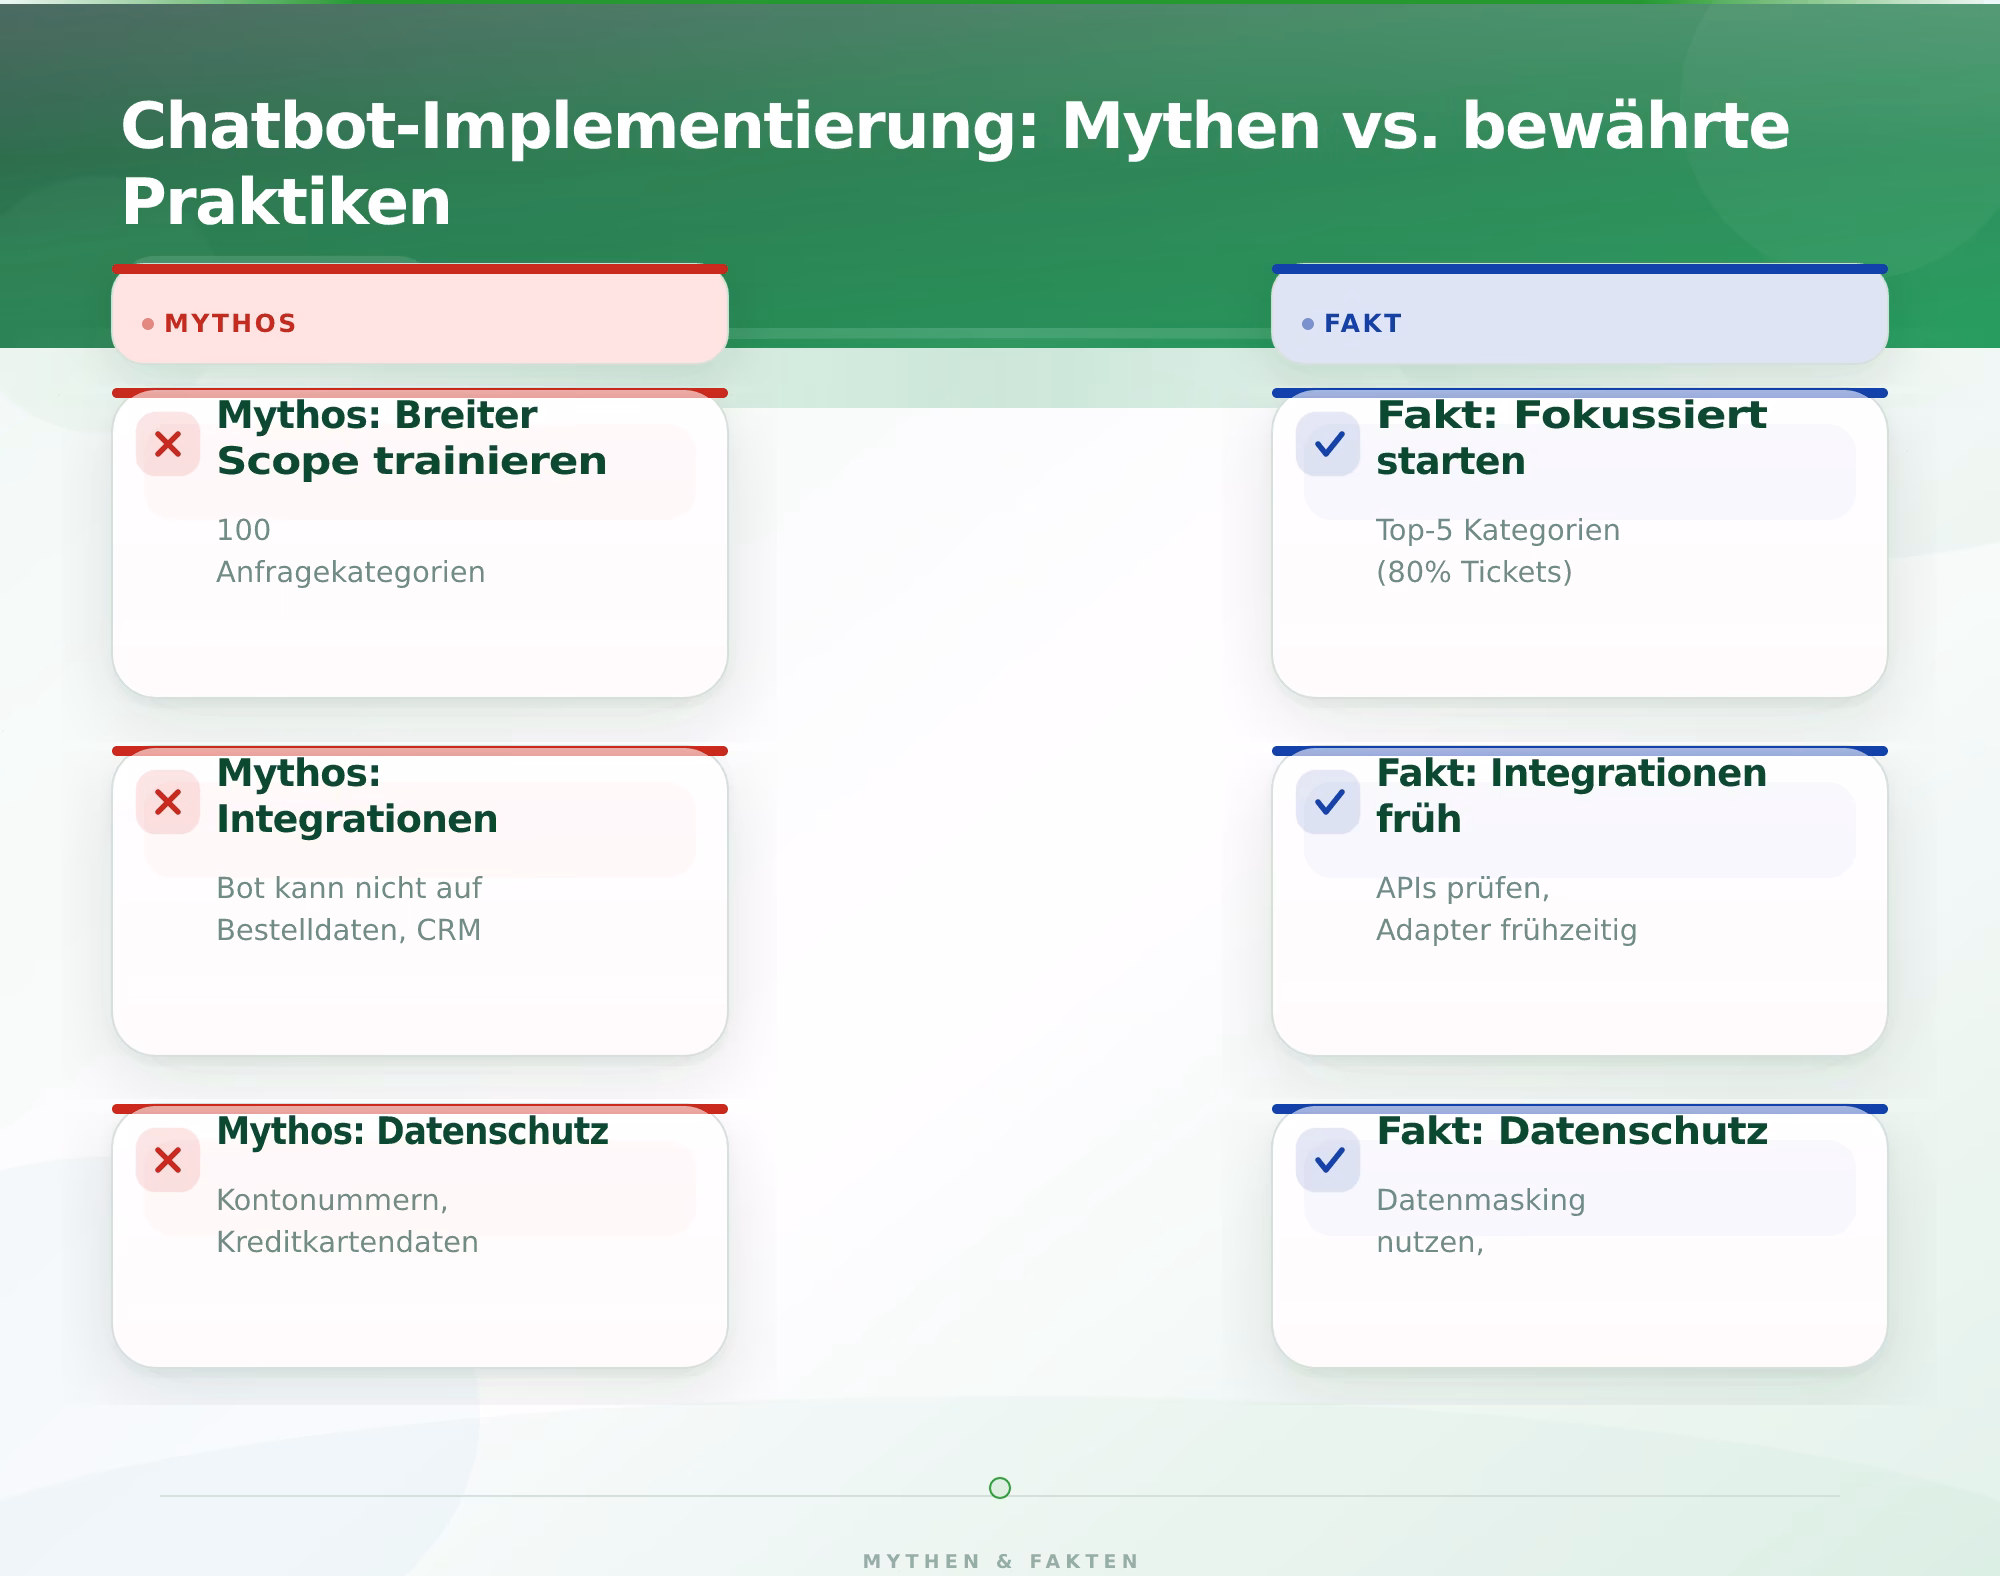The width and height of the screenshot is (2000, 1576).
Task: Select the MYTHOS column header label
Action: (x=230, y=324)
